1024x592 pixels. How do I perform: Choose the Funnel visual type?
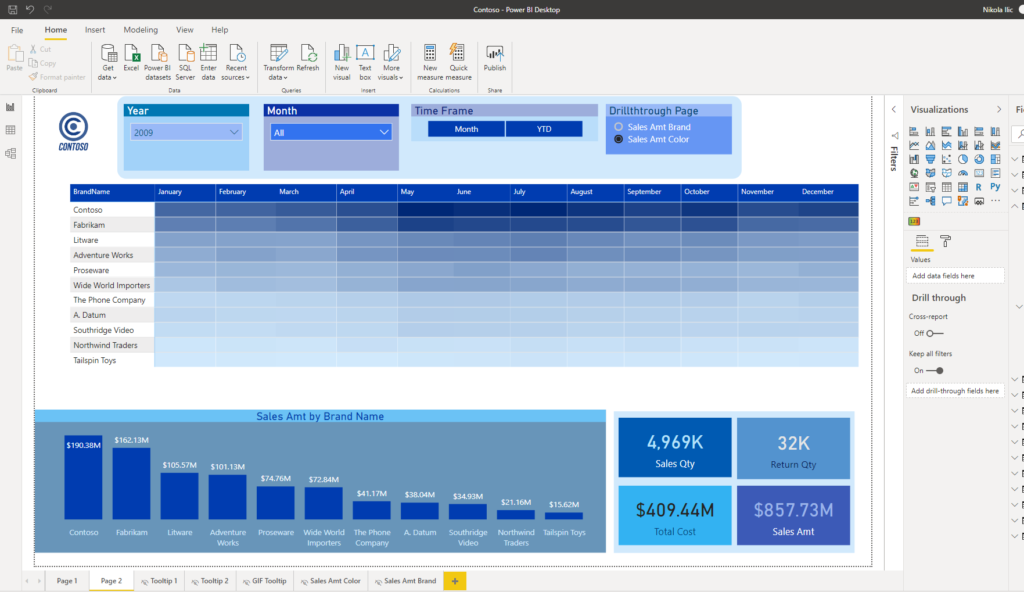pyautogui.click(x=930, y=159)
